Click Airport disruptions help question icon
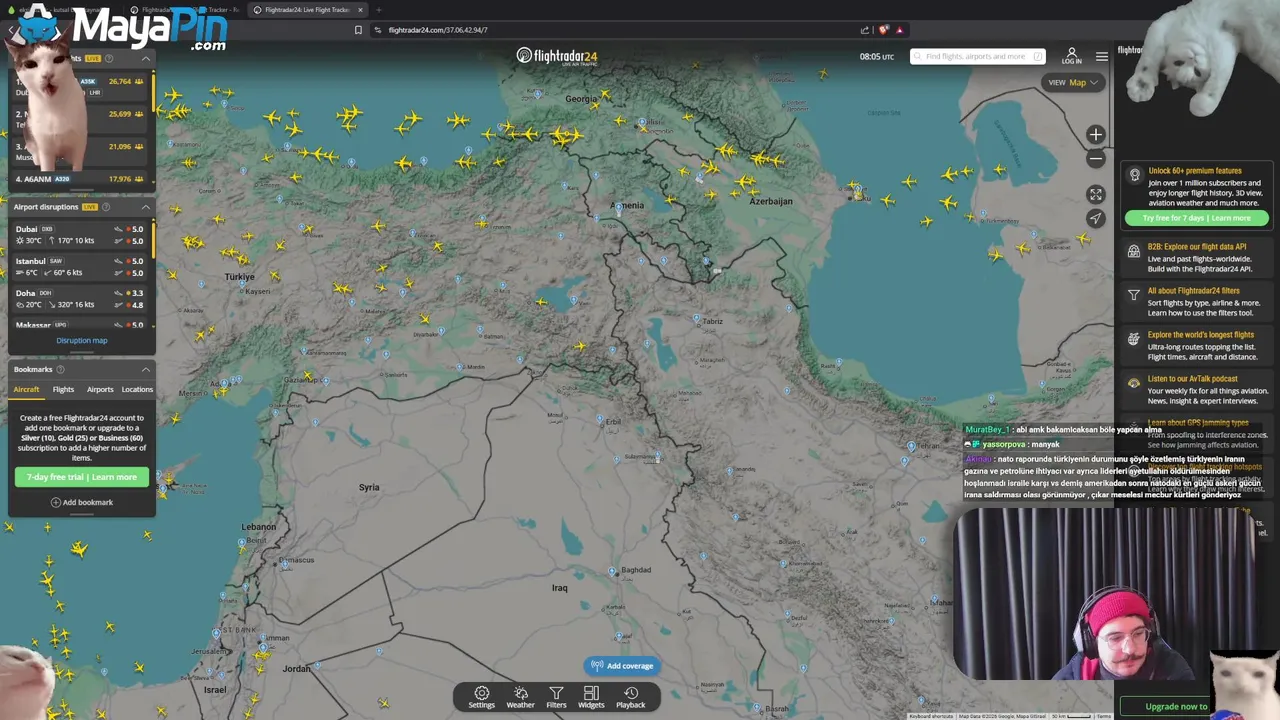Viewport: 1280px width, 720px height. [x=108, y=207]
